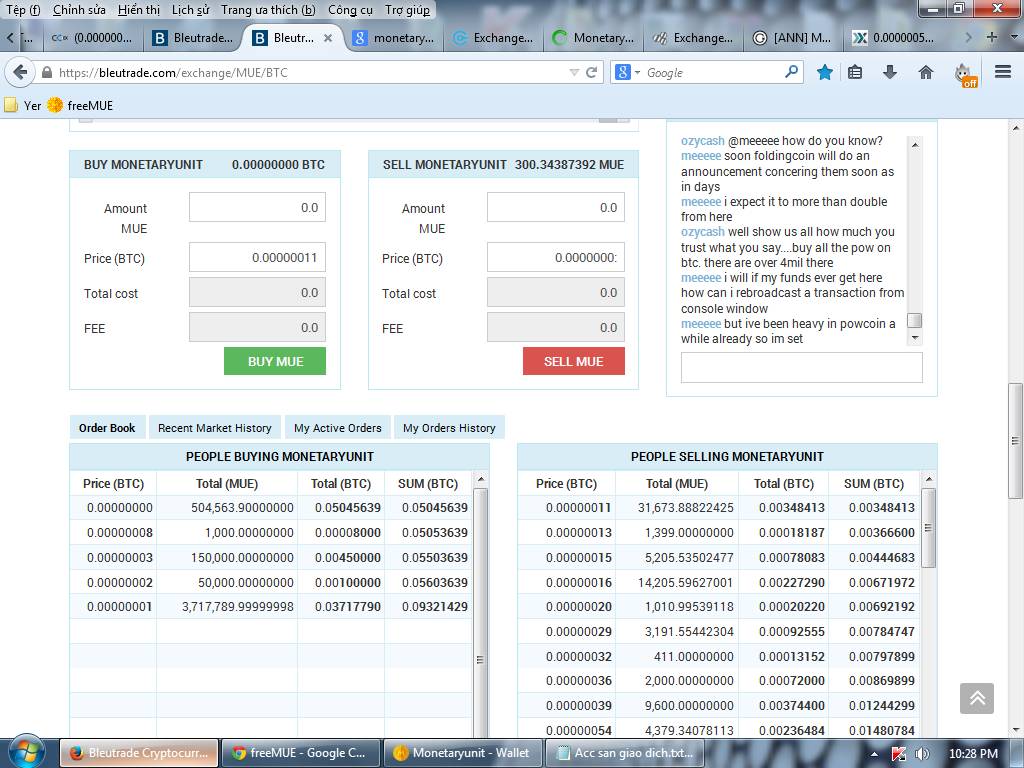This screenshot has height=768, width=1024.
Task: Open Bleutrade Firefox taskbar item
Action: point(138,753)
